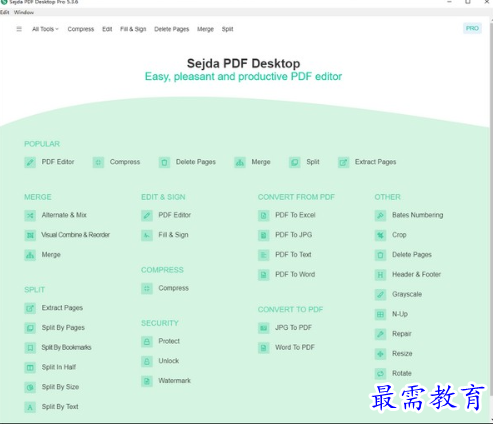Click the Split icon under Popular
The width and height of the screenshot is (493, 429).
point(295,162)
